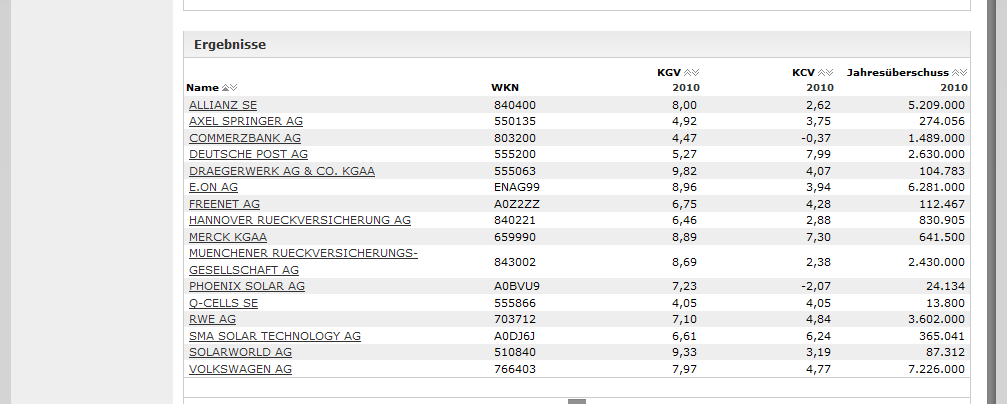This screenshot has height=404, width=1007.
Task: Open HANNOVER RUECKVERSICHERUNG AG link
Action: click(x=300, y=220)
